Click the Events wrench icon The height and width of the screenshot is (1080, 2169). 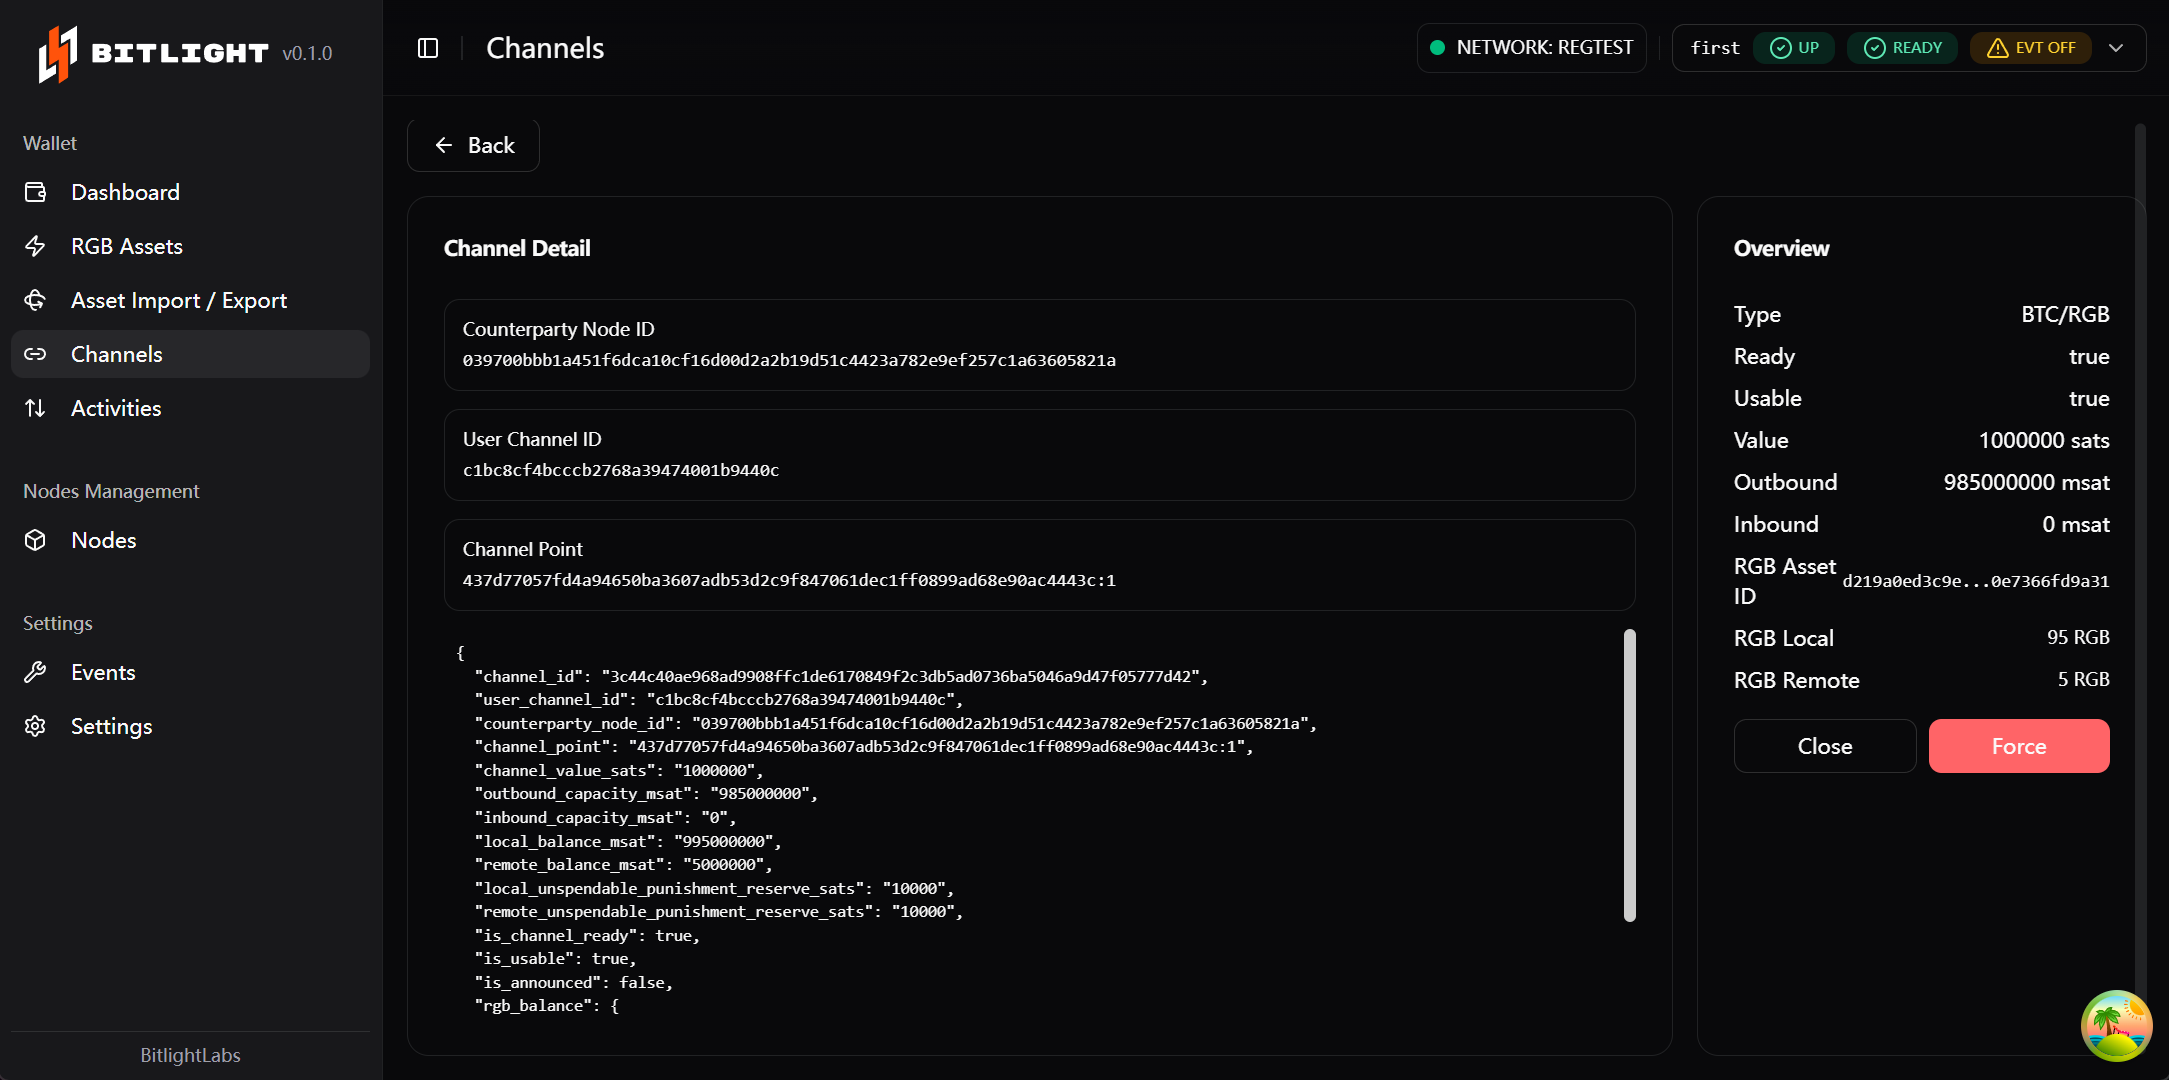(x=36, y=672)
